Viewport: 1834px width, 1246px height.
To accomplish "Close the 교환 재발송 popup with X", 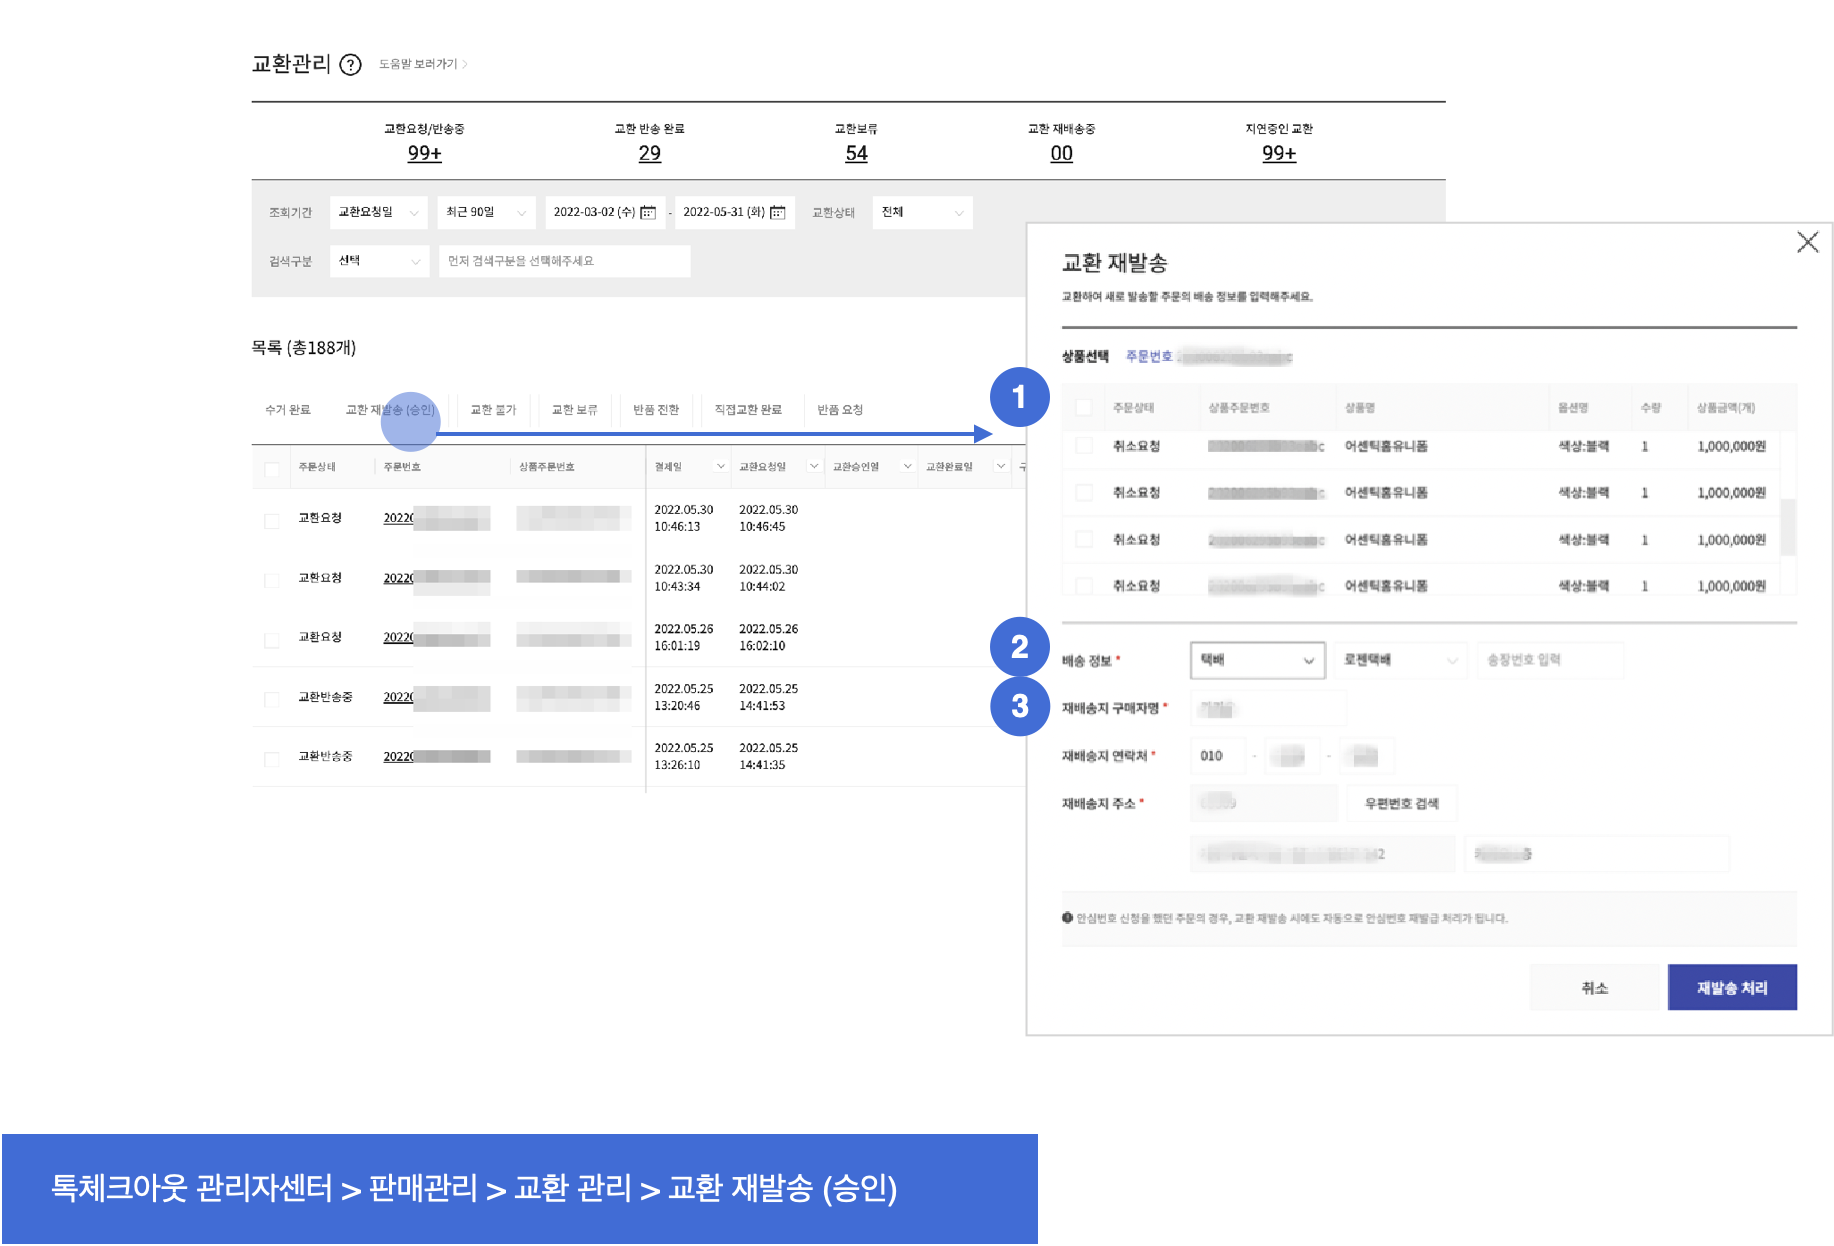I will (x=1807, y=242).
